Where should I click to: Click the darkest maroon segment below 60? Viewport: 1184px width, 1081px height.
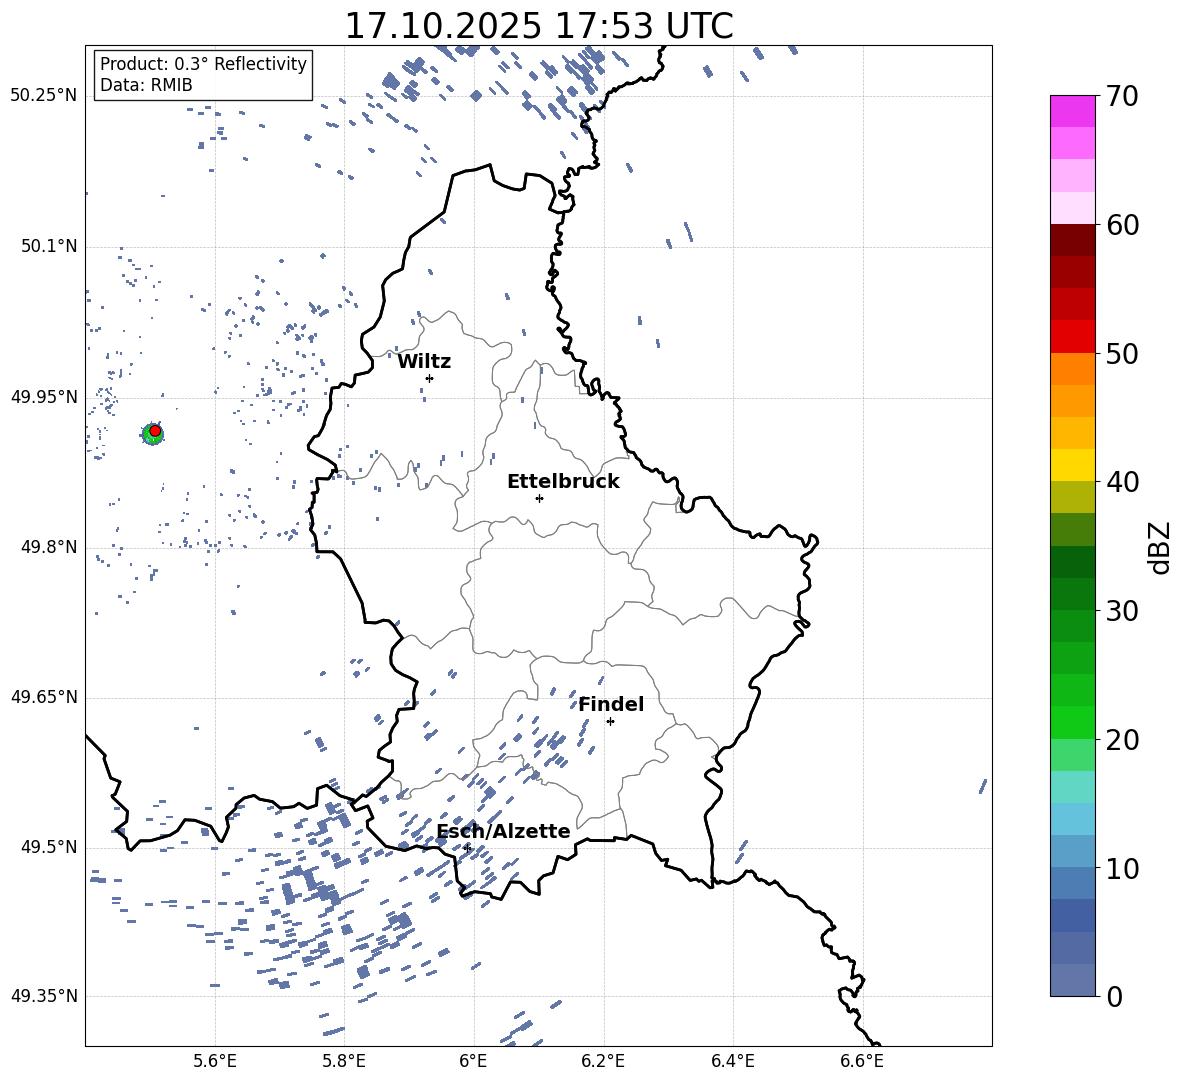(1072, 241)
